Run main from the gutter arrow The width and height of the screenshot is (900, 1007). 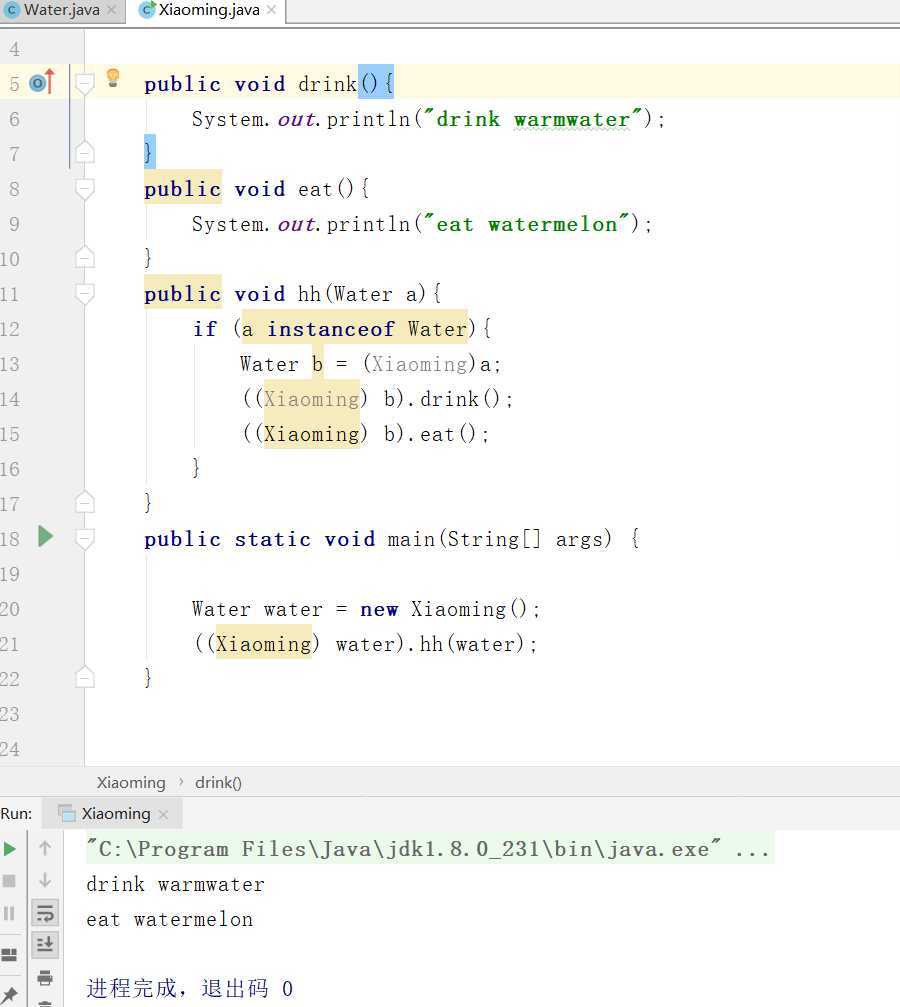tap(45, 536)
